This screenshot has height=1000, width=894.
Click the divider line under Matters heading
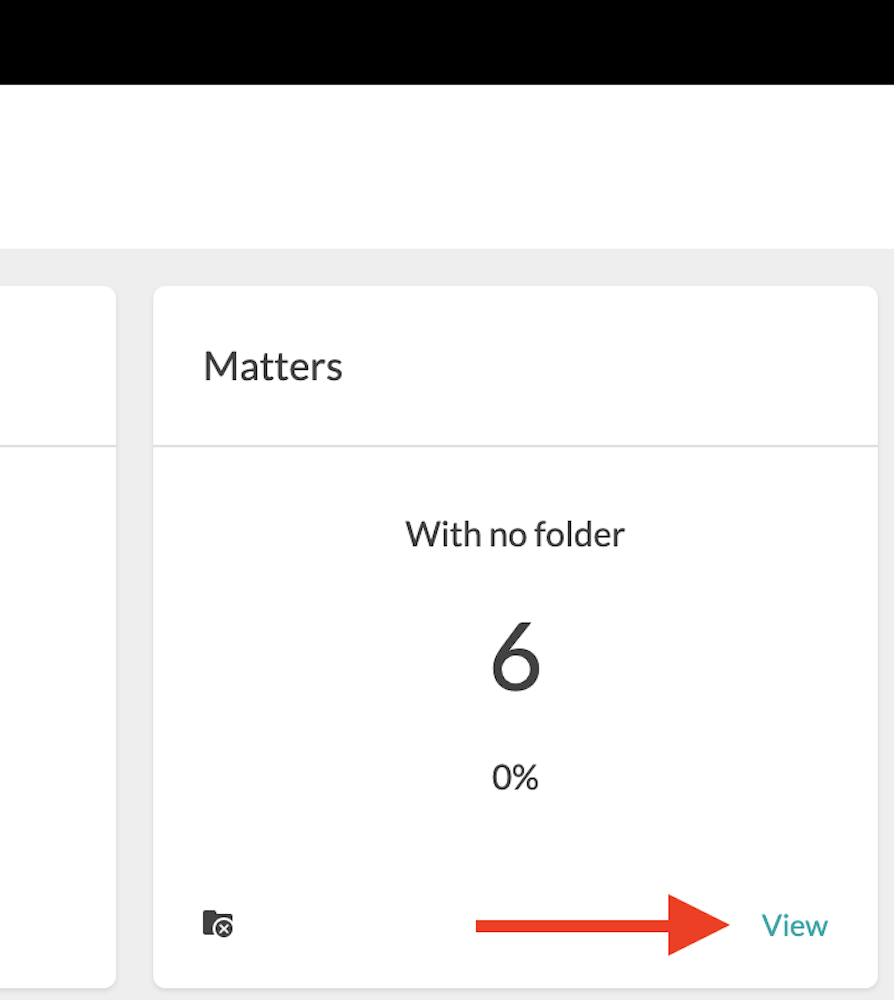point(515,446)
